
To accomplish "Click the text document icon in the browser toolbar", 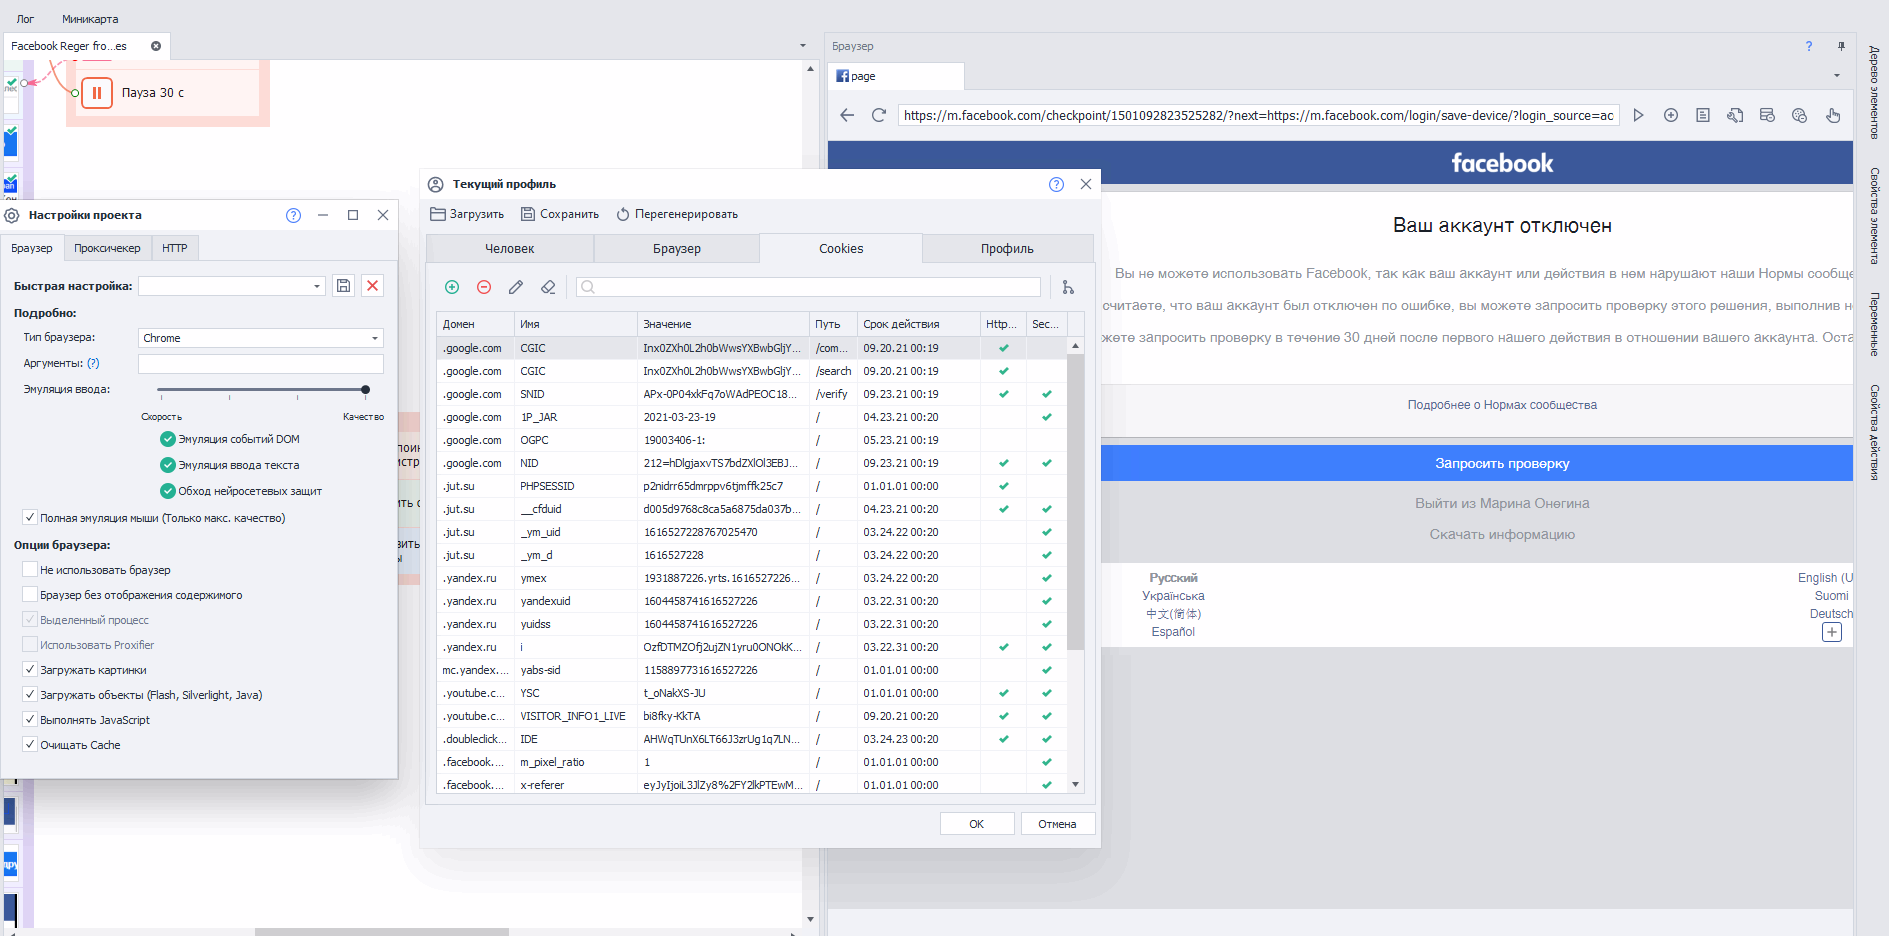I will (1703, 115).
